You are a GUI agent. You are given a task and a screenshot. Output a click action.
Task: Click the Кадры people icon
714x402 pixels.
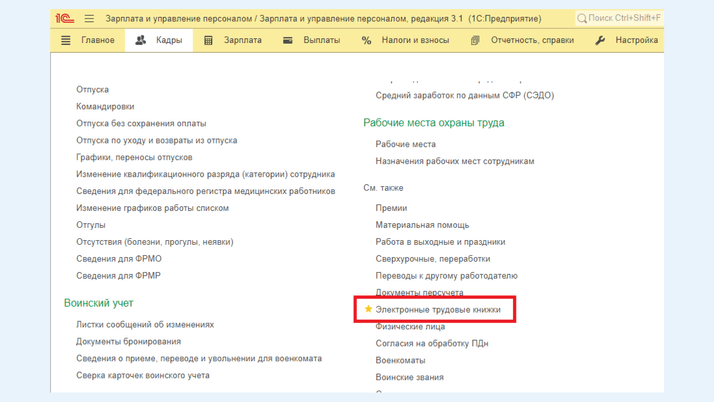tap(141, 41)
